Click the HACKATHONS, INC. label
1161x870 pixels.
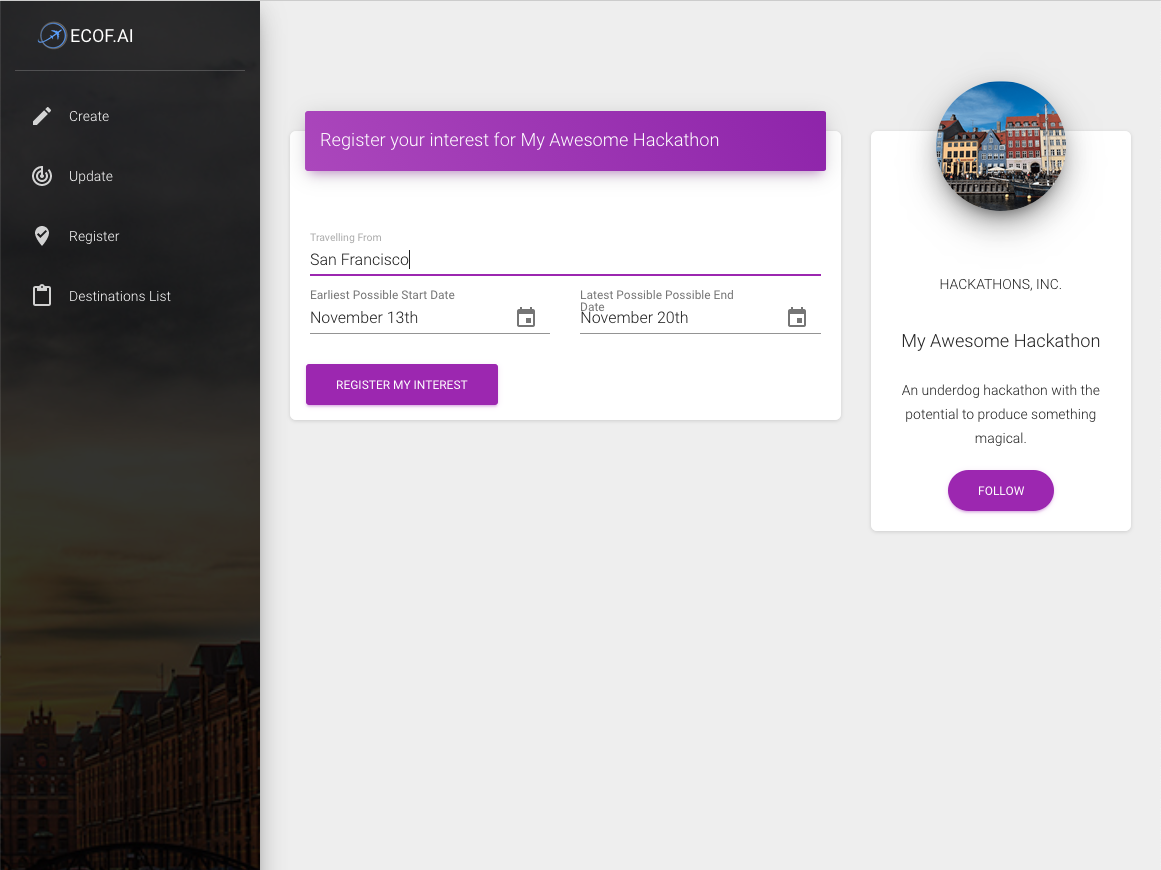click(1000, 284)
